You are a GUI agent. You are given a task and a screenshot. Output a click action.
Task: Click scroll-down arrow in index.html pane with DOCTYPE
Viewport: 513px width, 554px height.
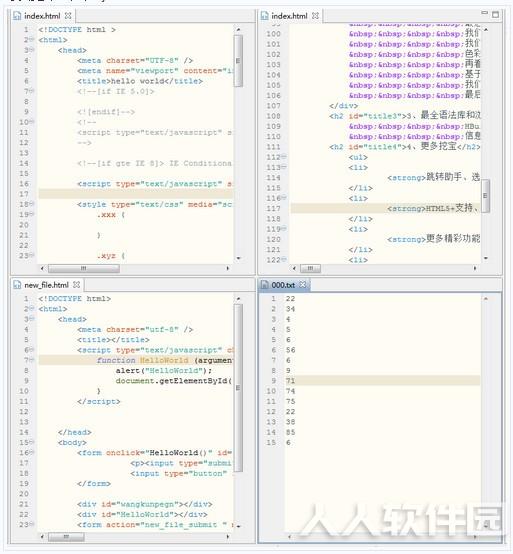[238, 258]
